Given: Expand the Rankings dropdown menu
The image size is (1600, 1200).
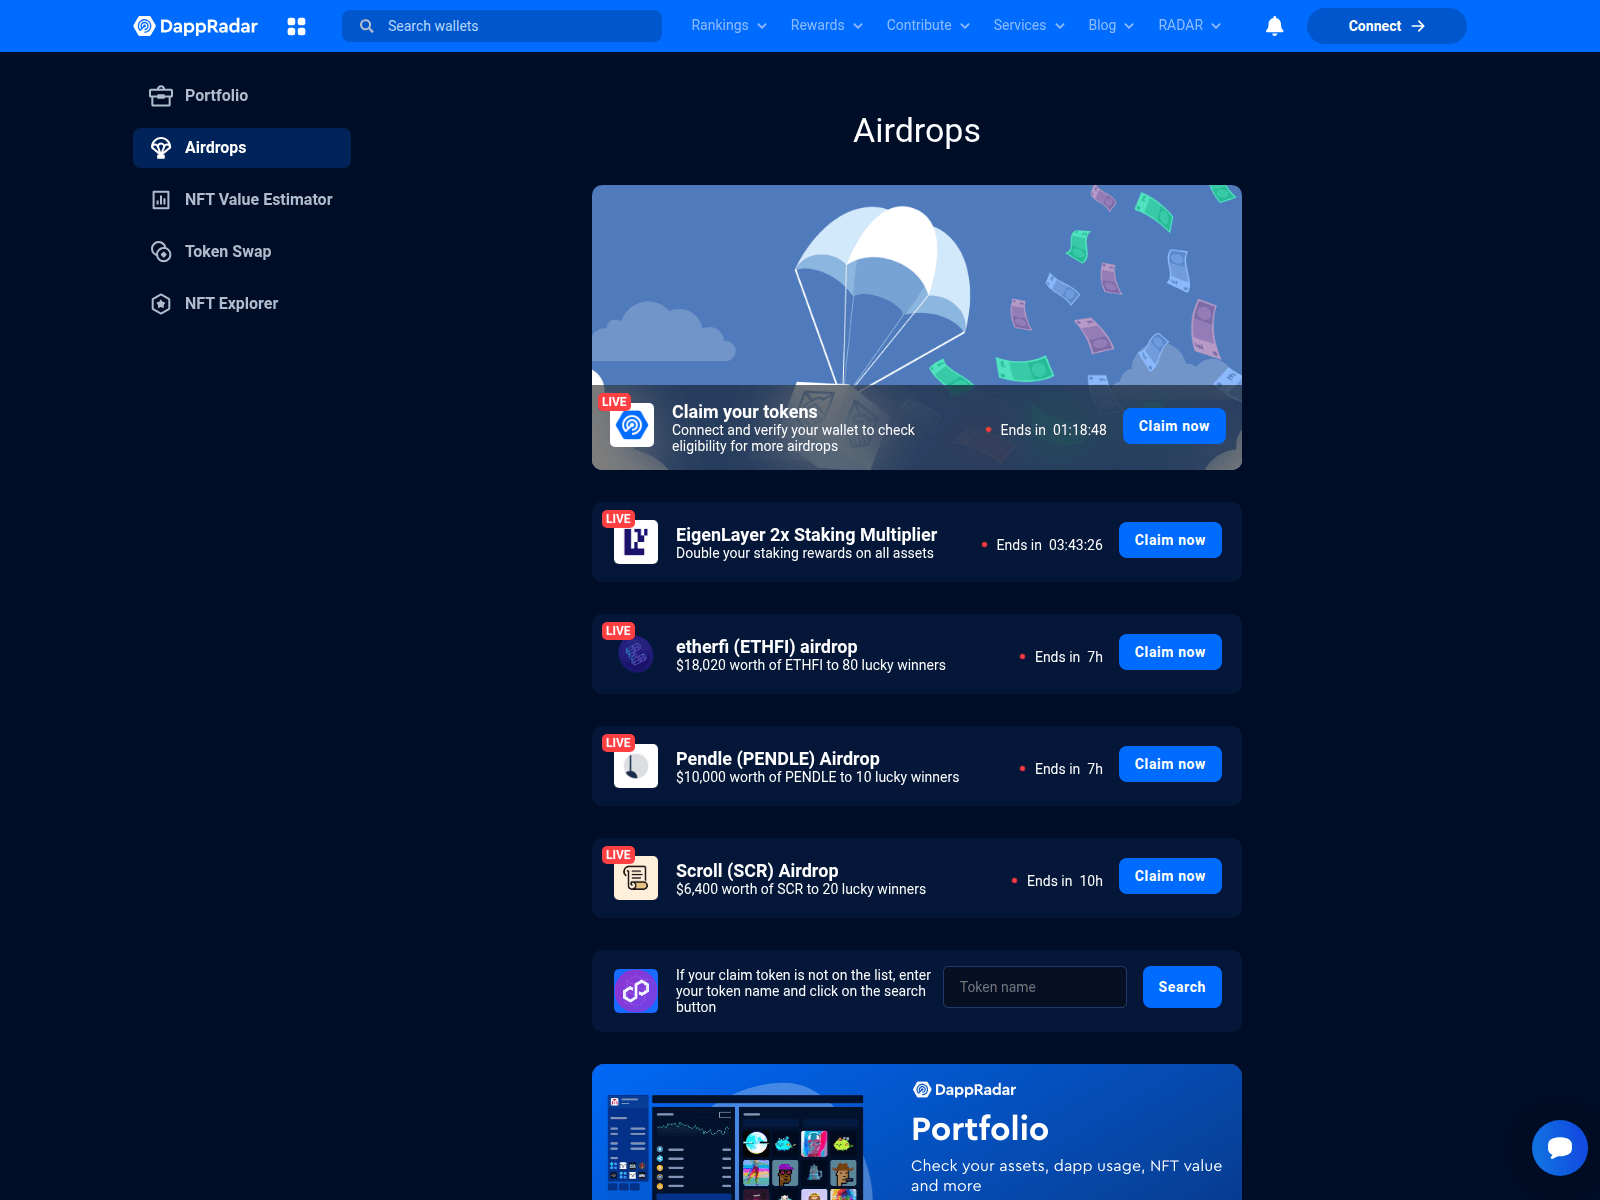Looking at the screenshot, I should point(727,25).
